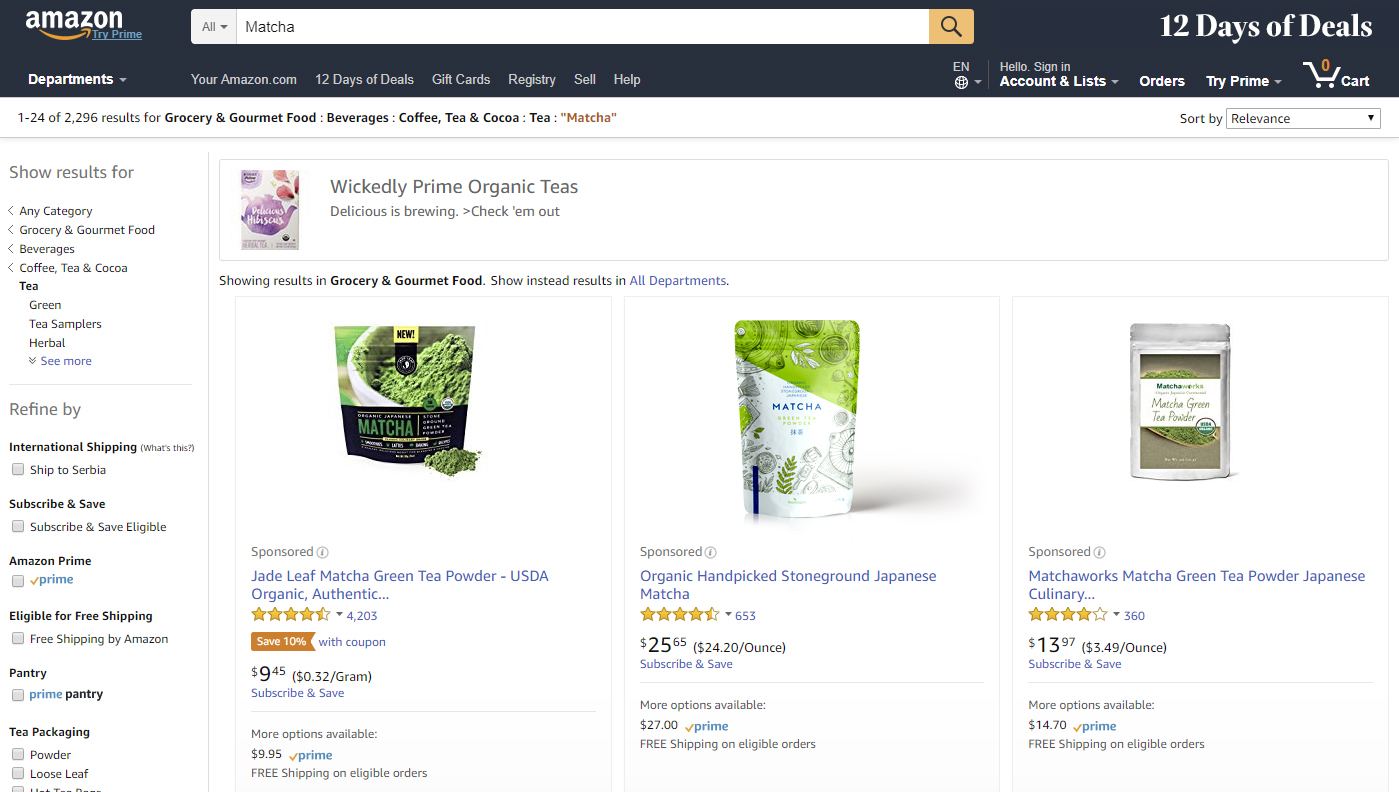
Task: Click into the Matcha search field
Action: pos(583,27)
